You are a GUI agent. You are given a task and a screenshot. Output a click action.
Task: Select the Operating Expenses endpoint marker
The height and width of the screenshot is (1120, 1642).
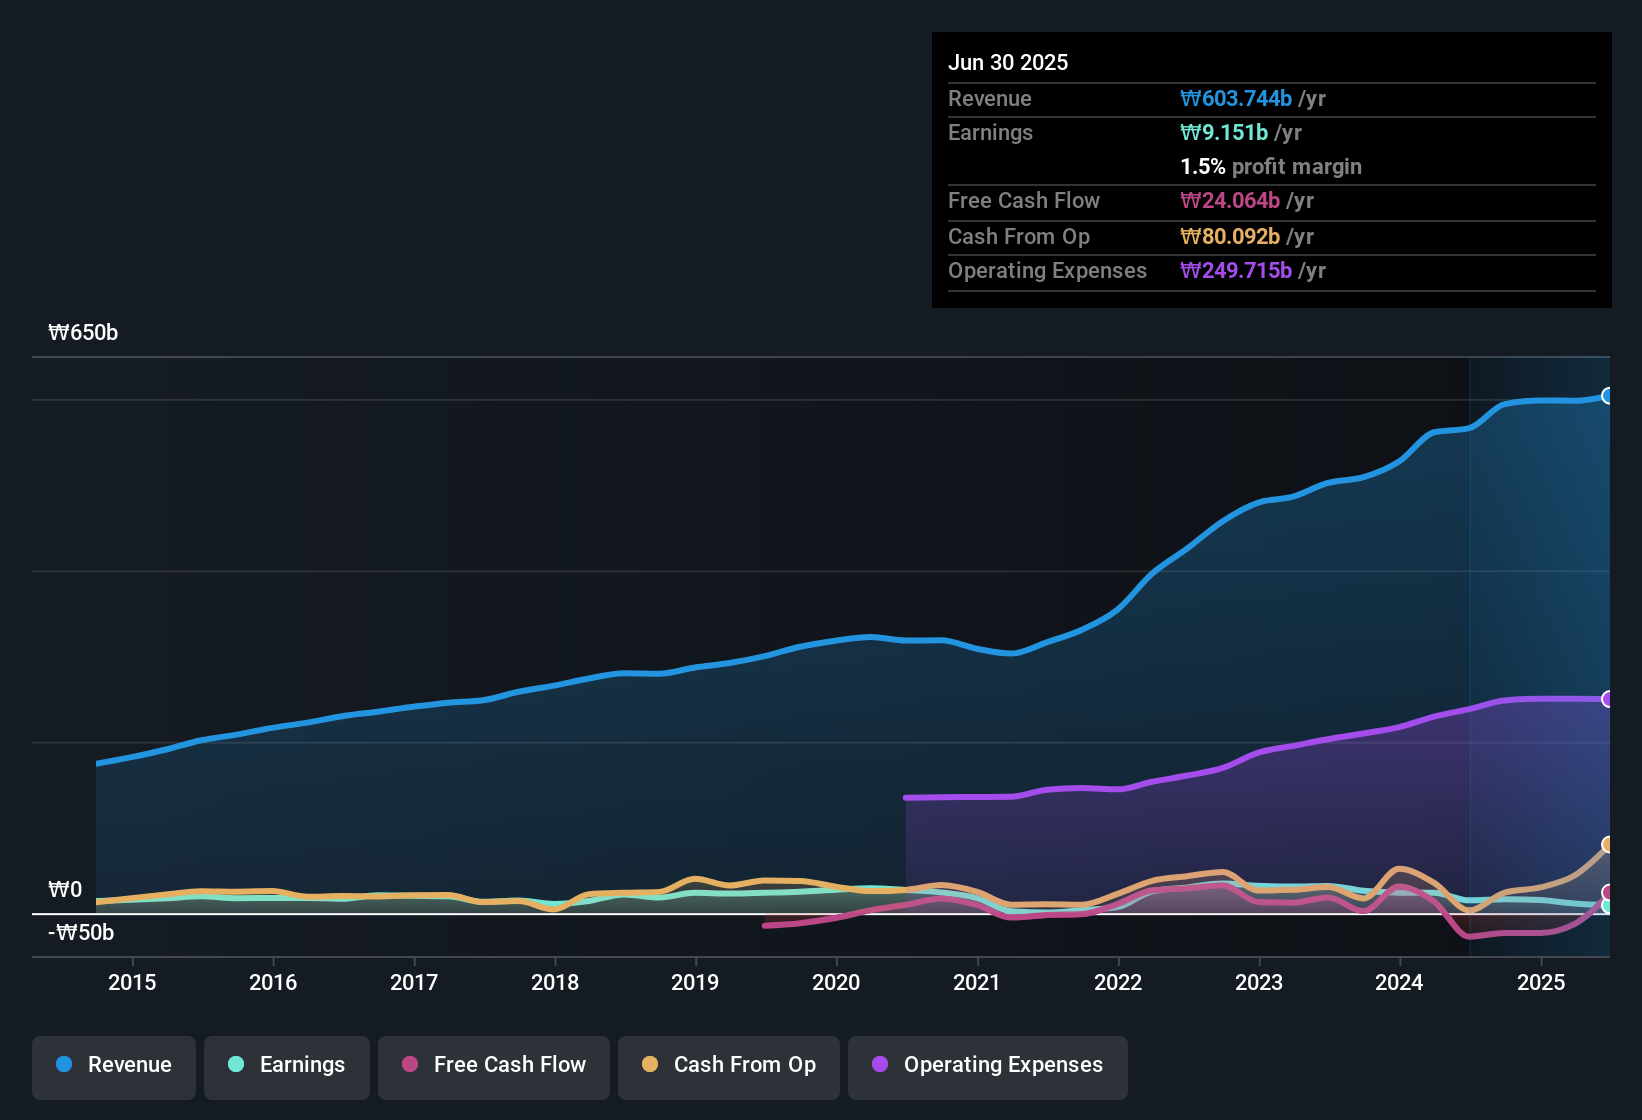[1607, 698]
